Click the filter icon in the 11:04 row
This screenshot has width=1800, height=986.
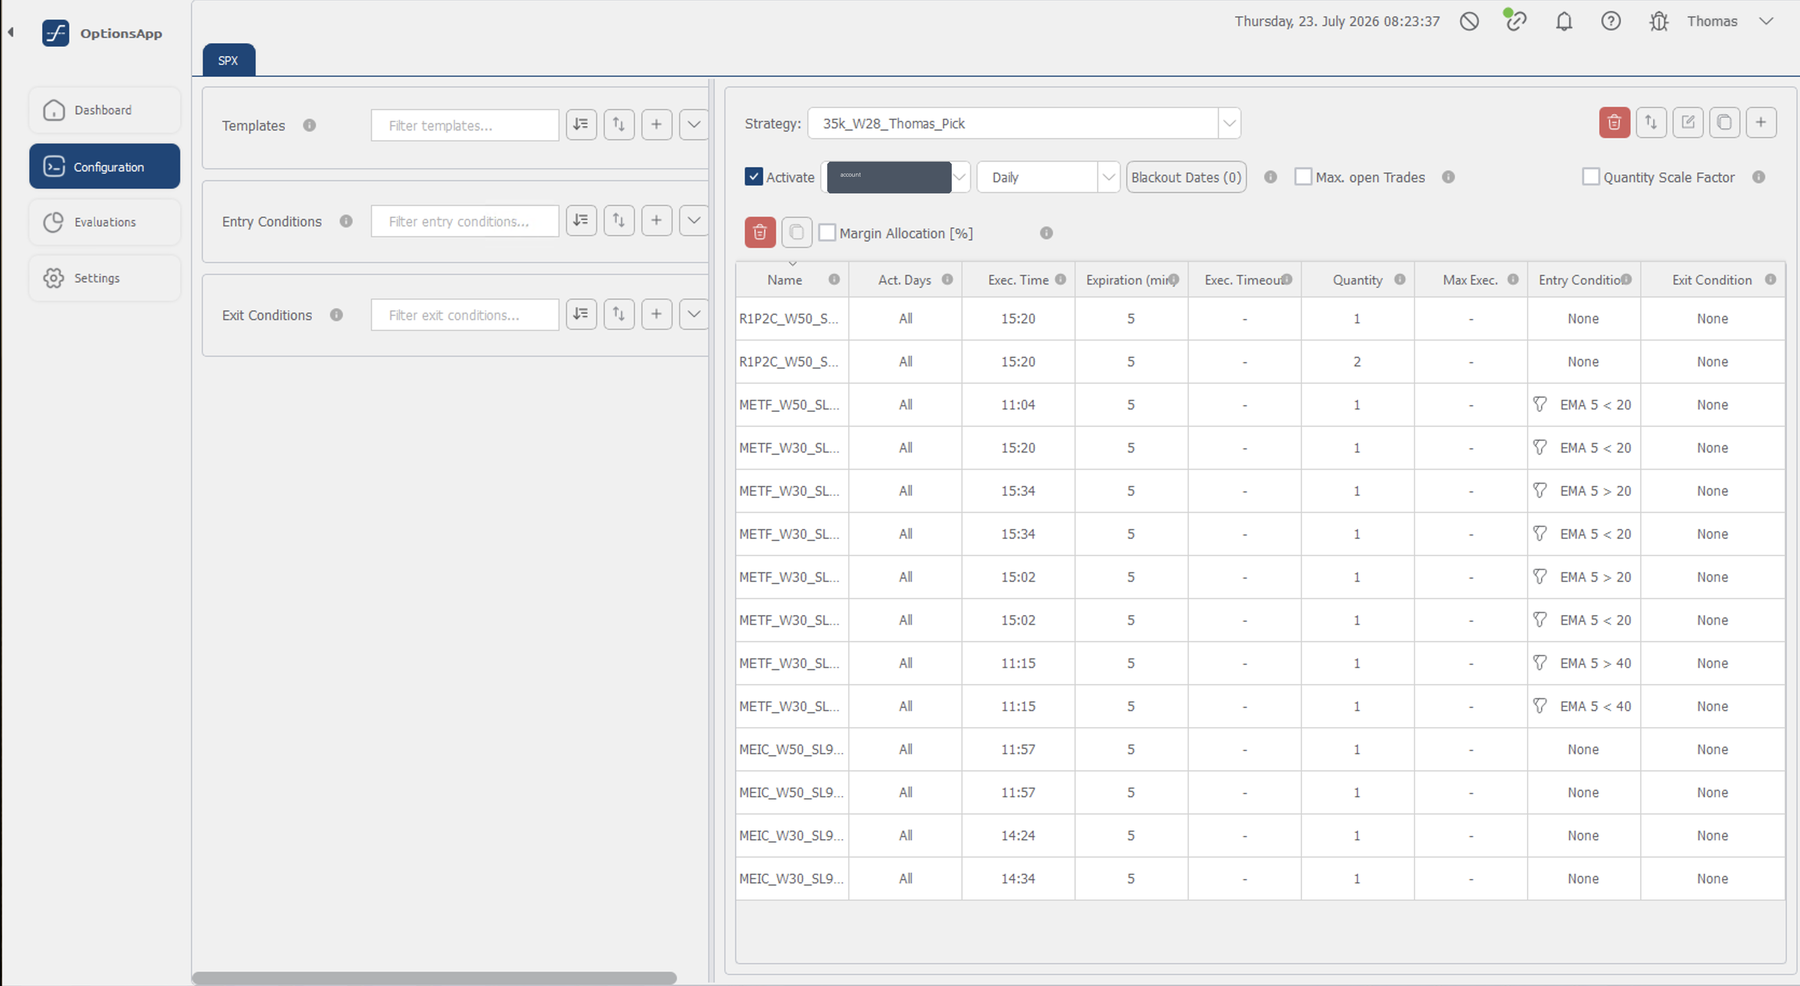(x=1540, y=404)
